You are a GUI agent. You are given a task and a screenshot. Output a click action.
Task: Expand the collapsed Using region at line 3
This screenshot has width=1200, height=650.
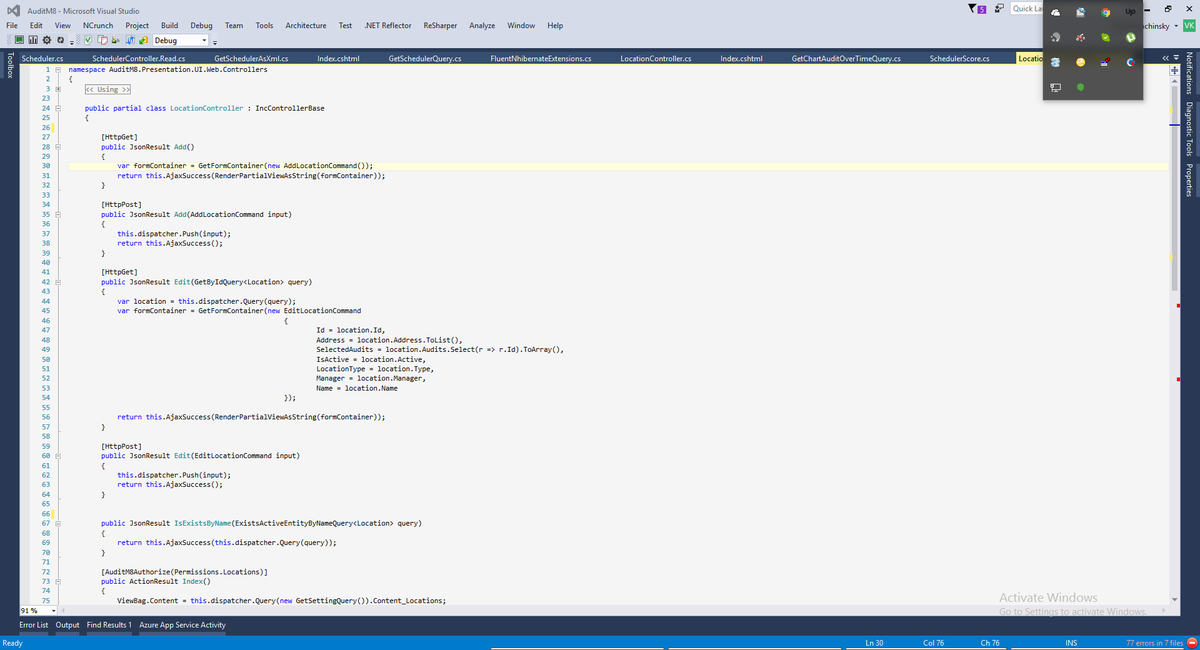point(58,89)
